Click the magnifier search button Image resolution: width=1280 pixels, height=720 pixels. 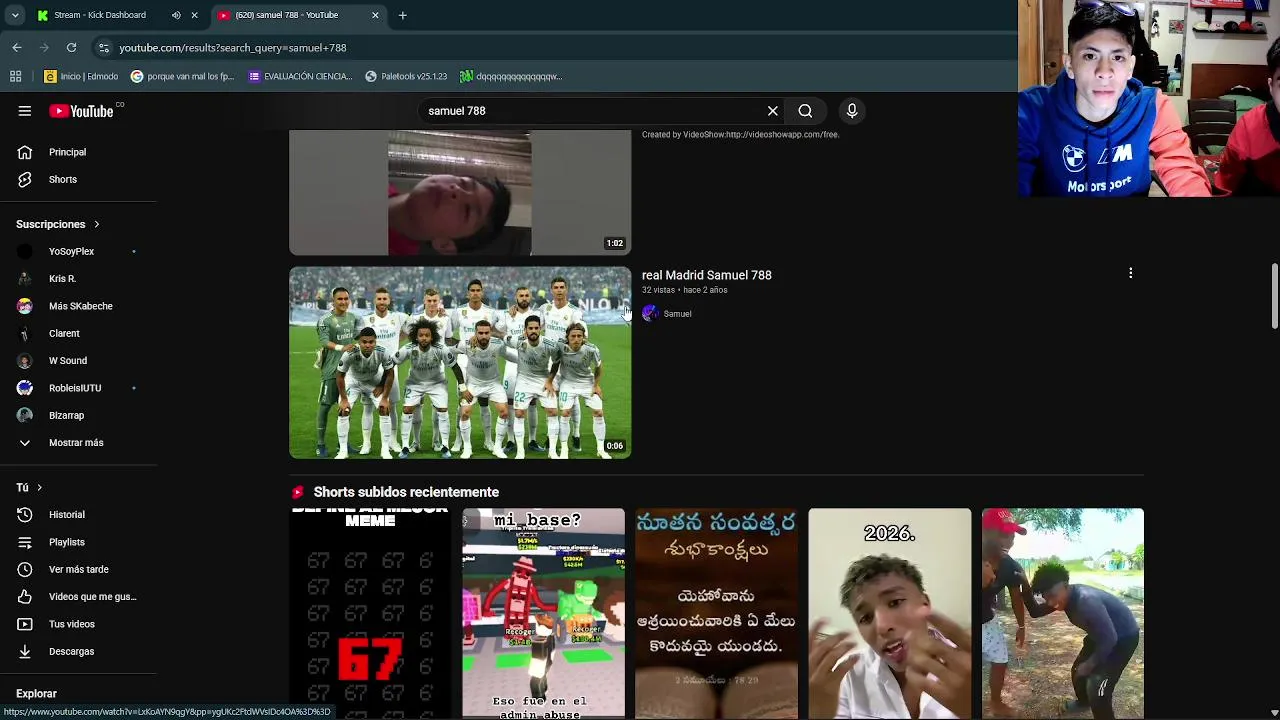point(805,111)
